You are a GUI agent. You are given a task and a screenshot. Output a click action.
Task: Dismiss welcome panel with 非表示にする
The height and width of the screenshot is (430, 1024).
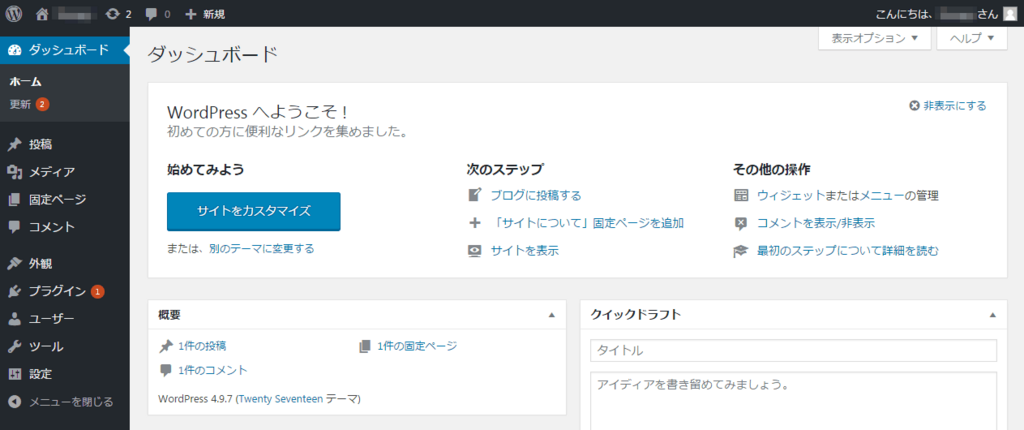click(x=948, y=105)
